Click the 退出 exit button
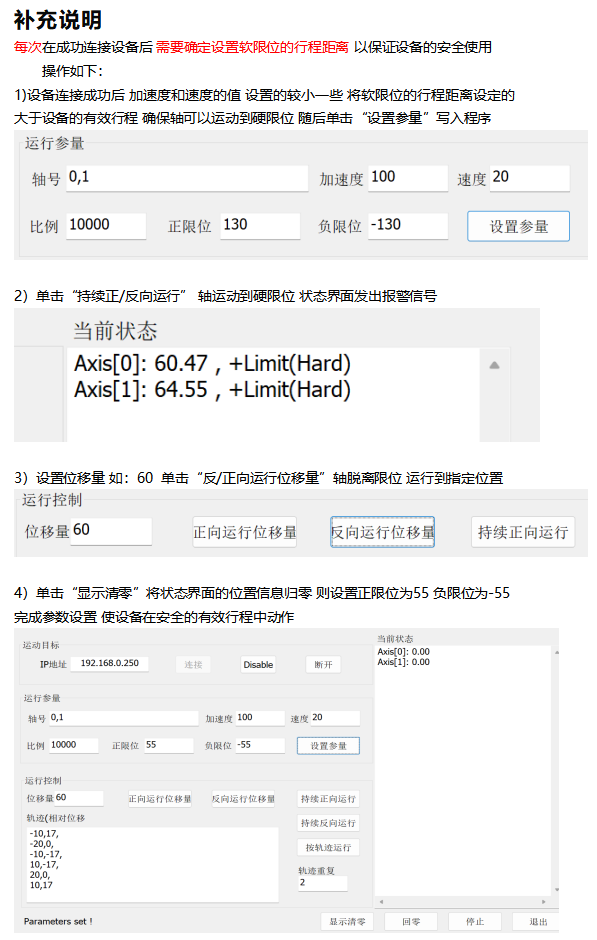 (538, 921)
